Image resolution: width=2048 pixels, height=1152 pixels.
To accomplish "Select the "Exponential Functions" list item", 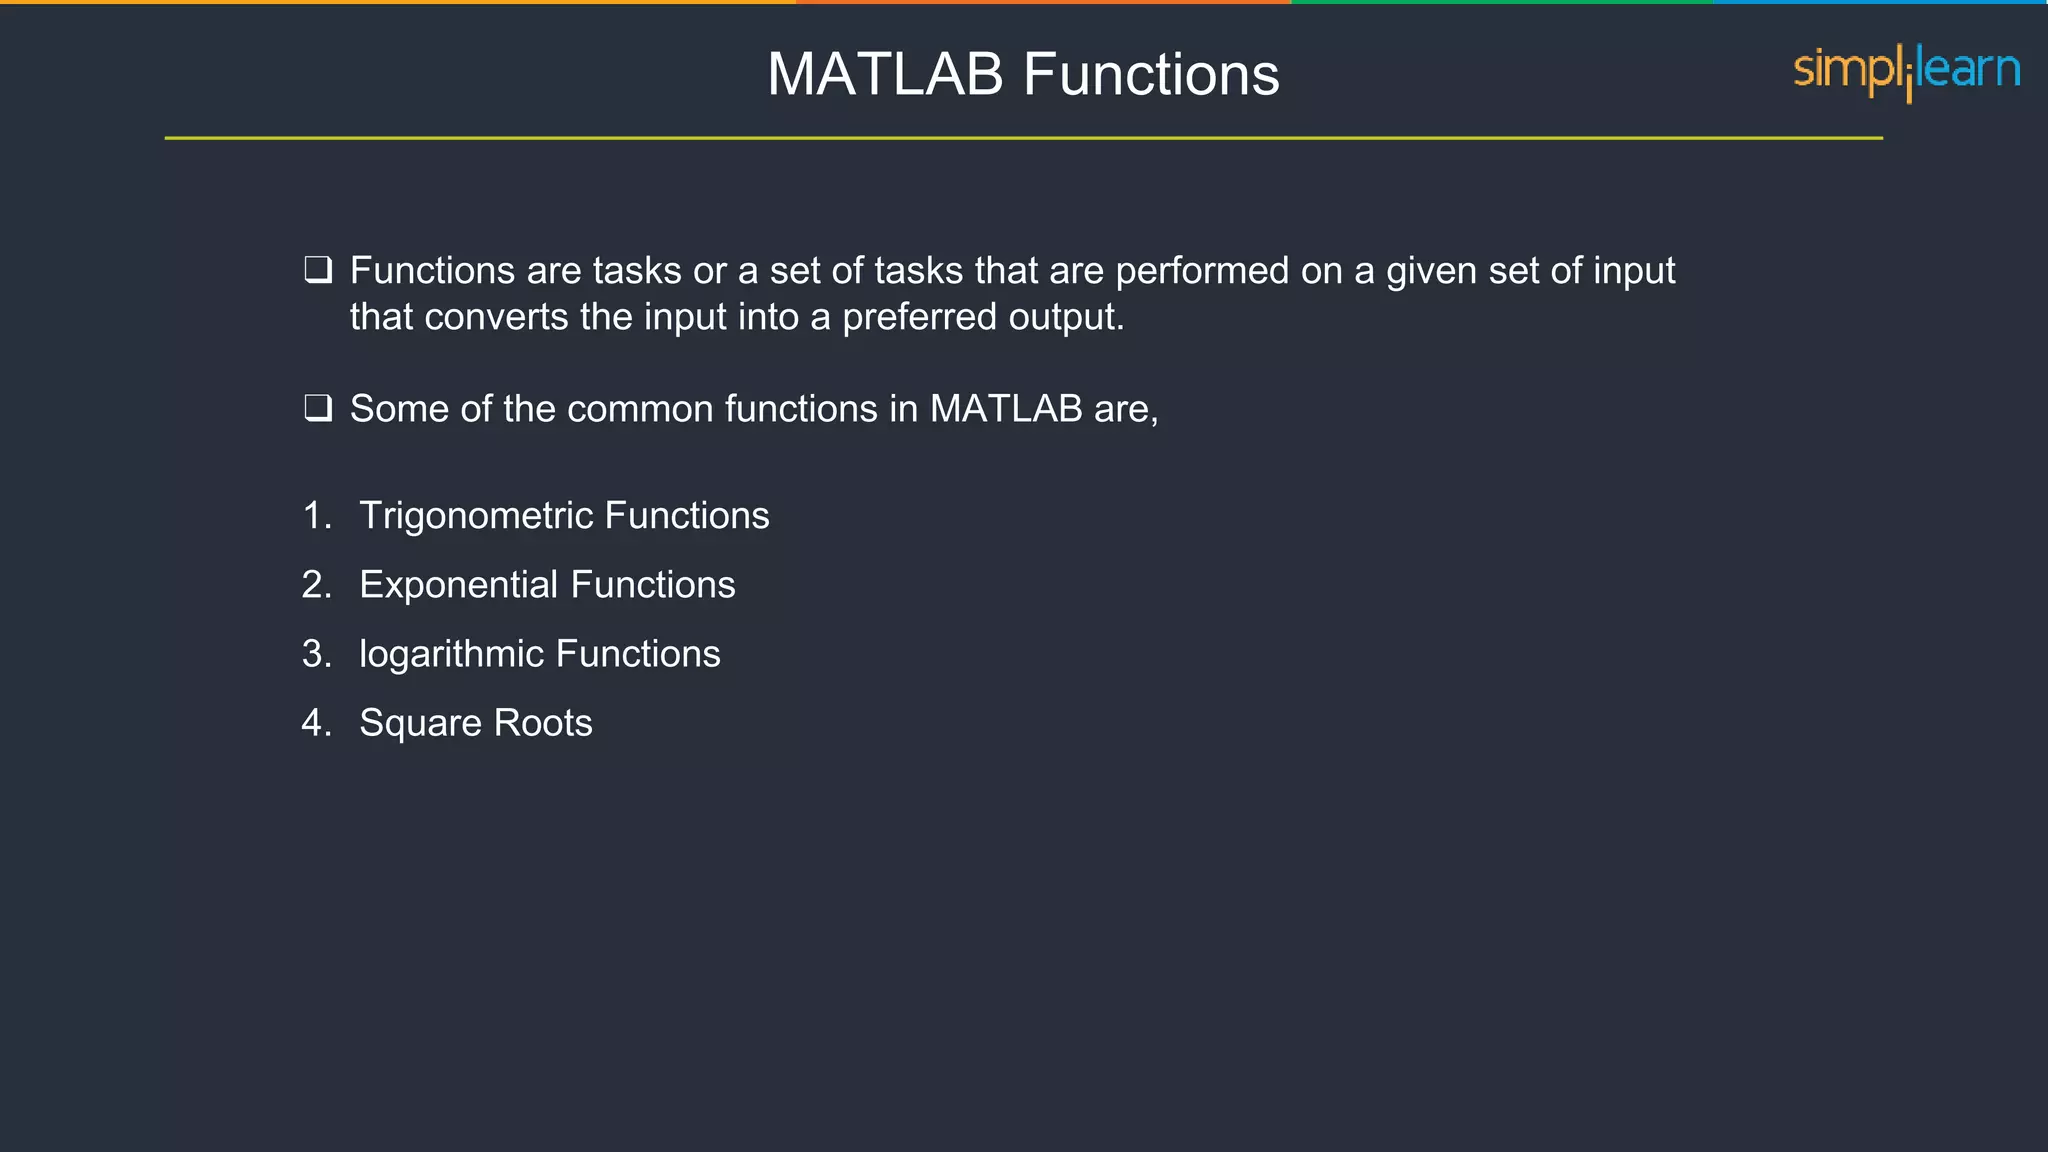I will click(x=547, y=585).
